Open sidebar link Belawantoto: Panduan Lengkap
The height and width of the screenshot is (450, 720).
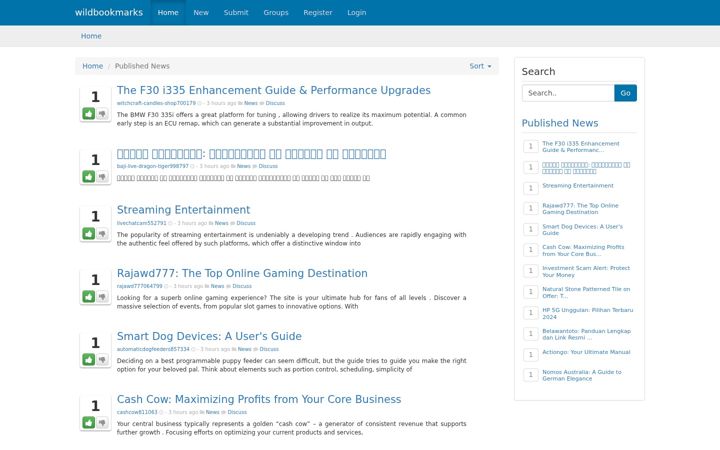(586, 334)
